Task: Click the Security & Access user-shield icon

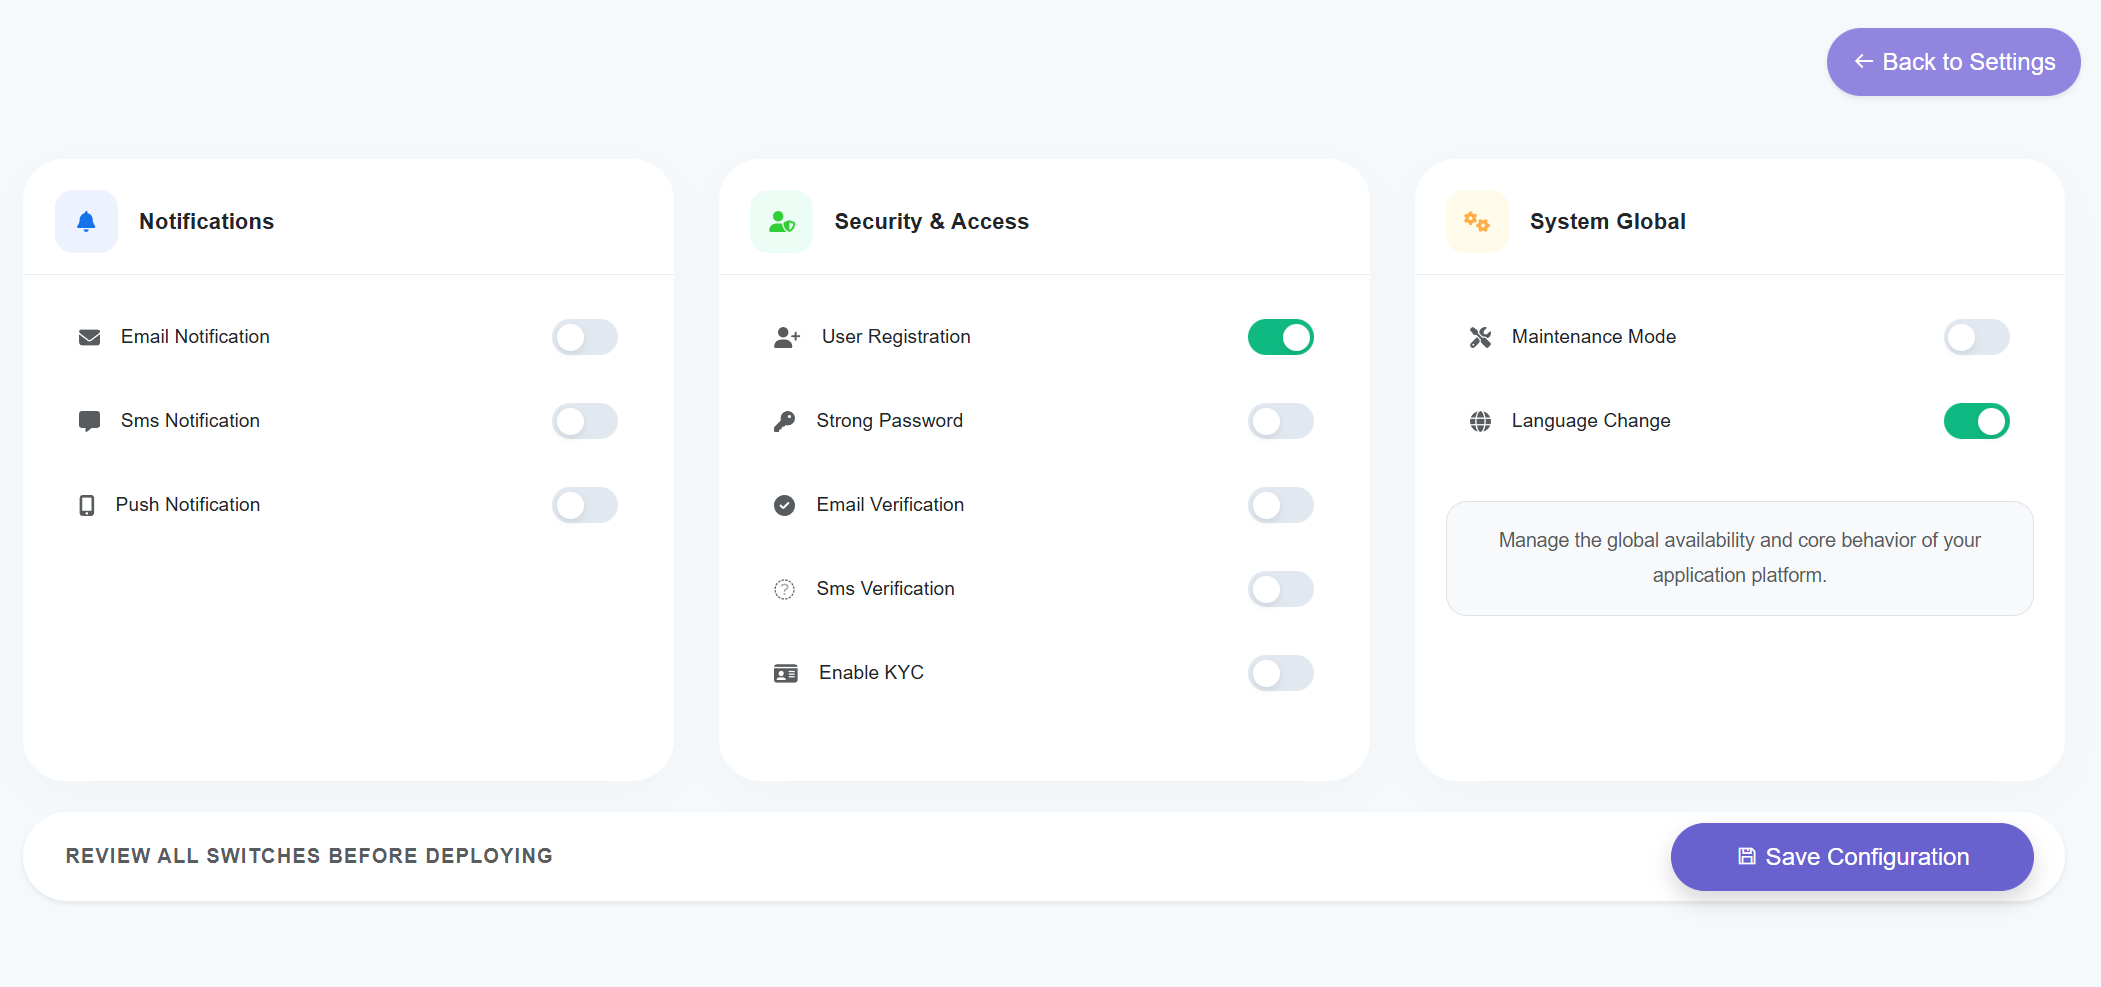Action: (781, 221)
